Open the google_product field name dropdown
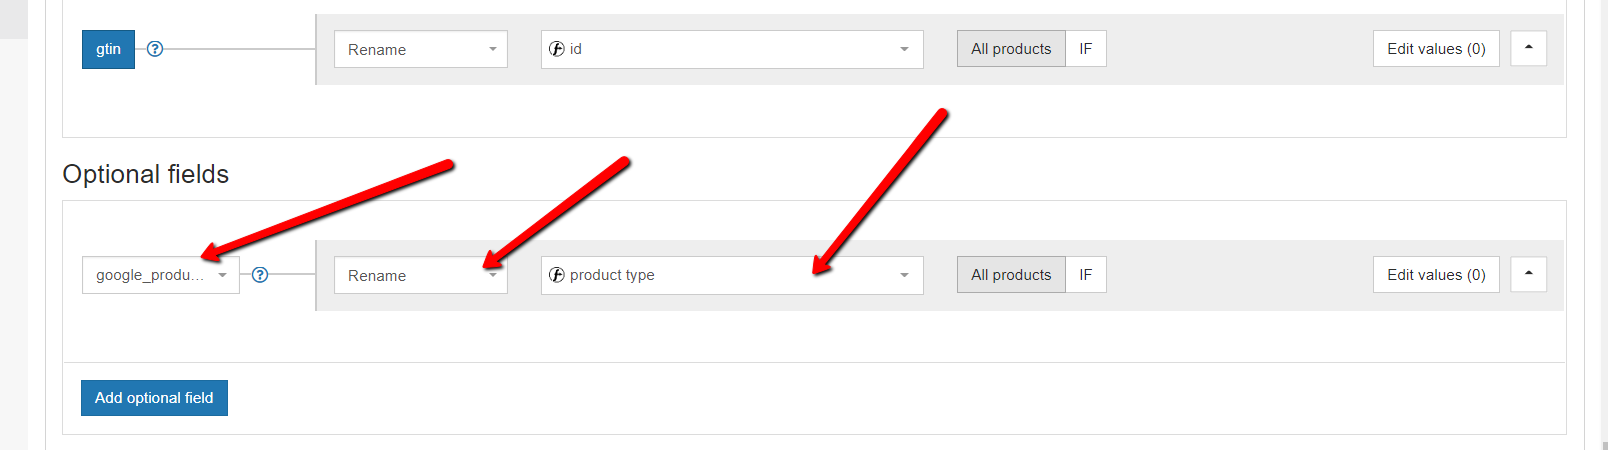This screenshot has width=1608, height=450. (161, 275)
